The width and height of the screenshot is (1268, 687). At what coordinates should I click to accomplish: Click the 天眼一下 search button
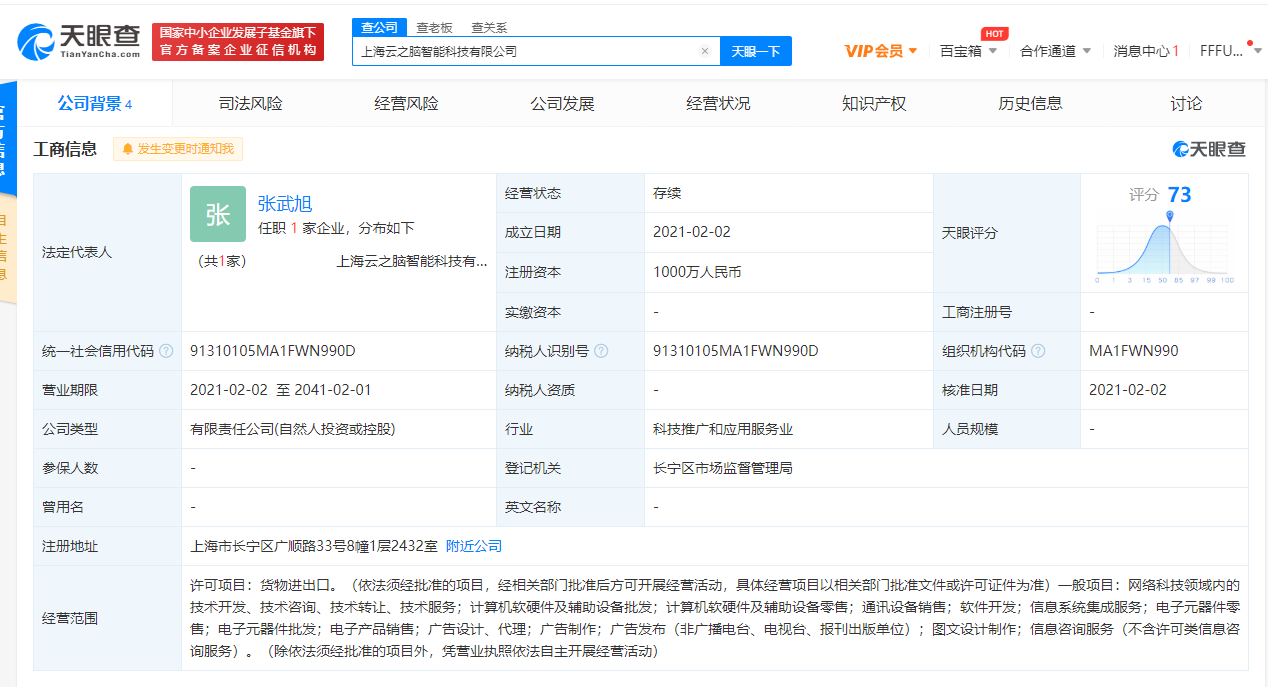[x=756, y=51]
